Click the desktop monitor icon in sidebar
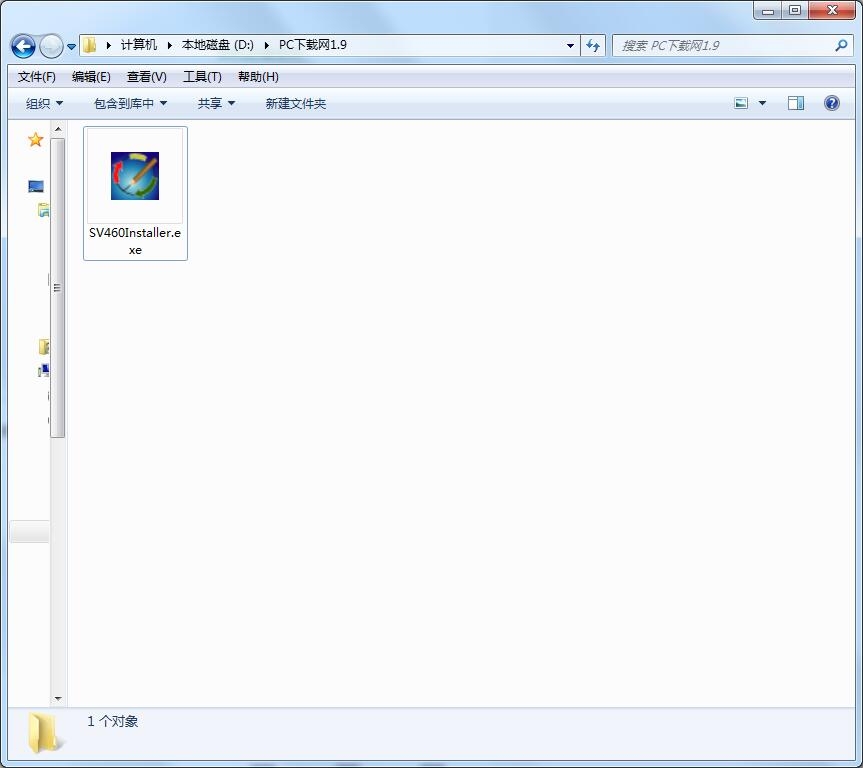Screen dimensions: 863x768 36,187
